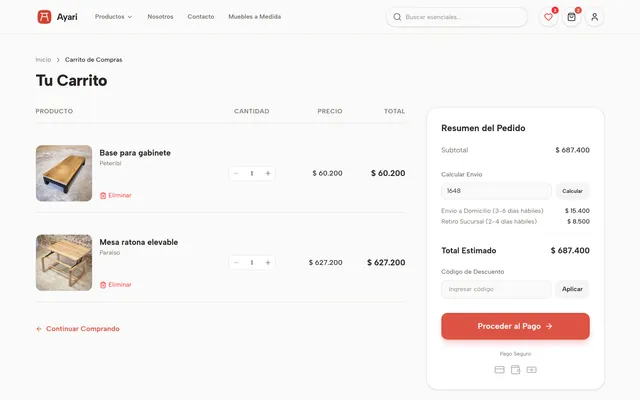The image size is (640, 400).
Task: Open the user account icon
Action: tap(595, 17)
